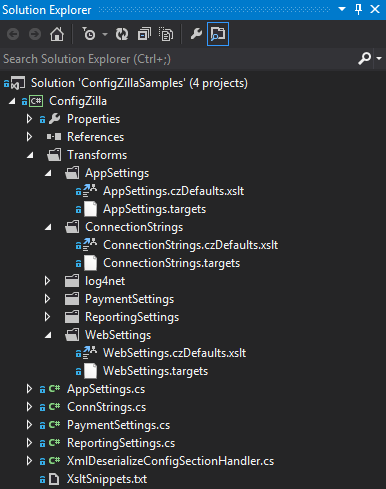Click the Refresh icon
The image size is (386, 489).
pyautogui.click(x=122, y=34)
